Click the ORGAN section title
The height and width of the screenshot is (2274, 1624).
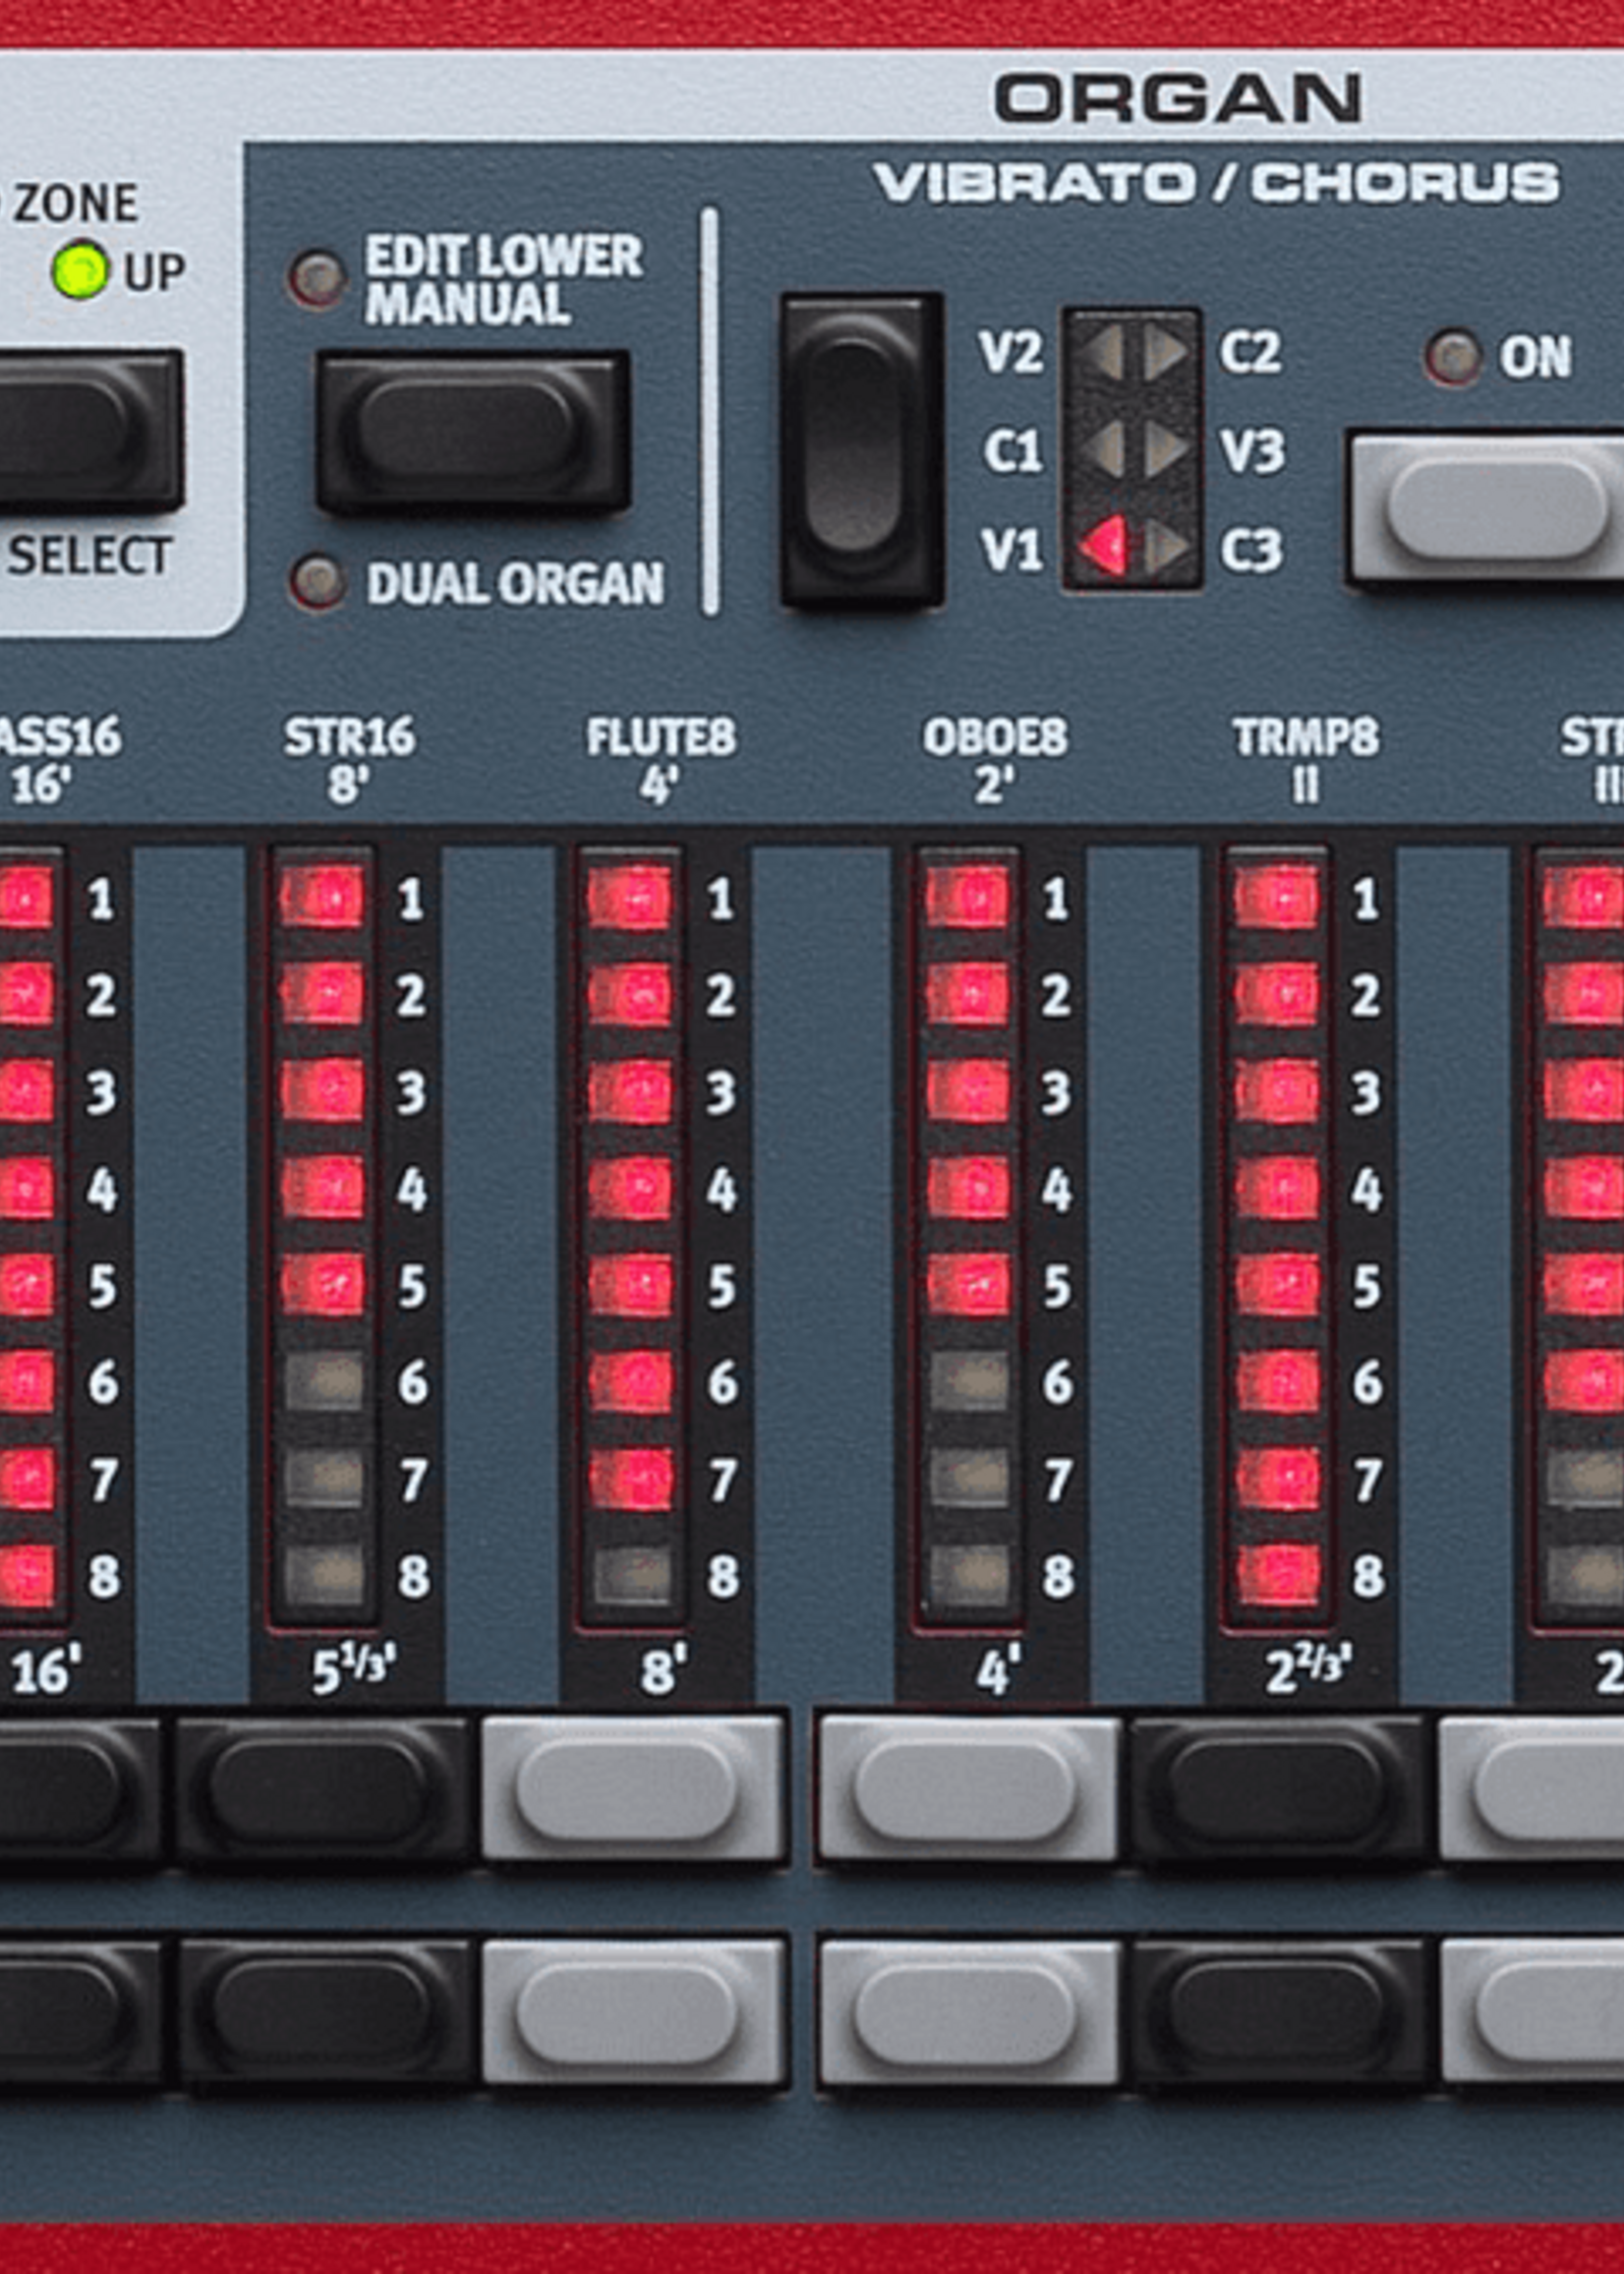coord(1177,97)
